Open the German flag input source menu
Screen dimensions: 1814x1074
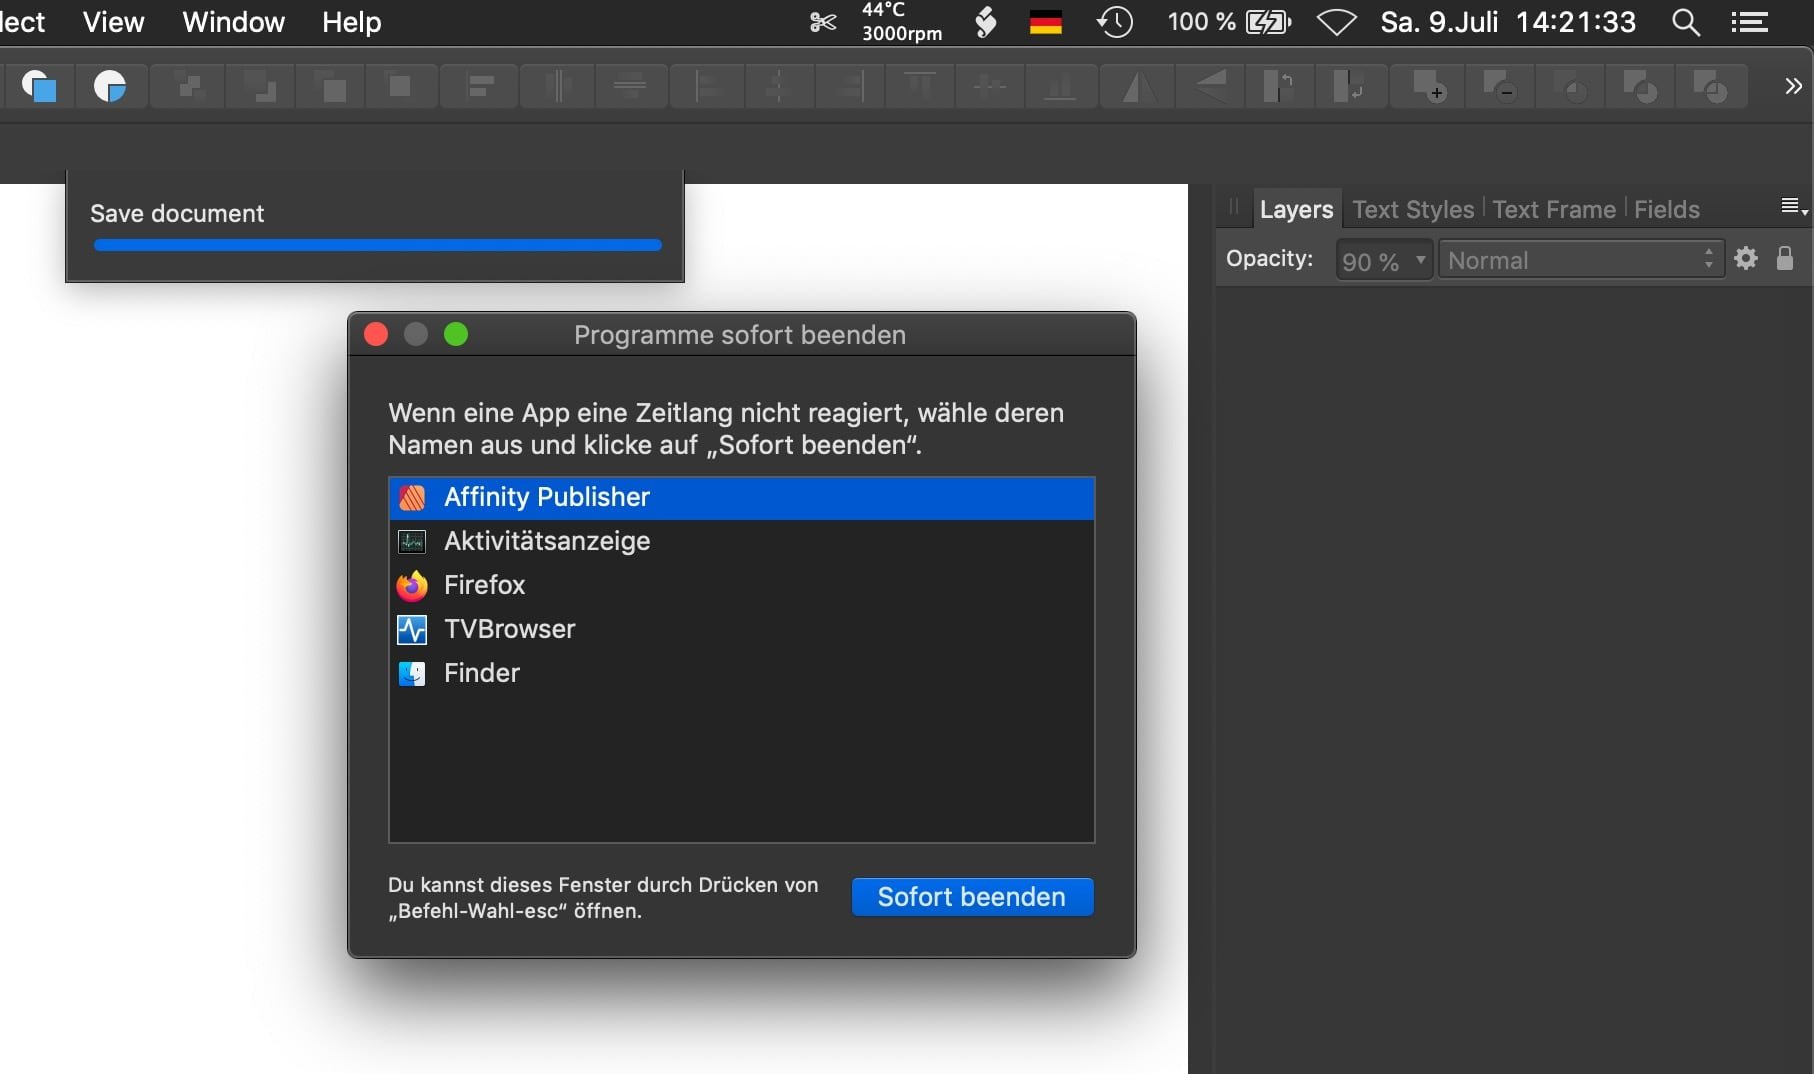(x=1045, y=22)
